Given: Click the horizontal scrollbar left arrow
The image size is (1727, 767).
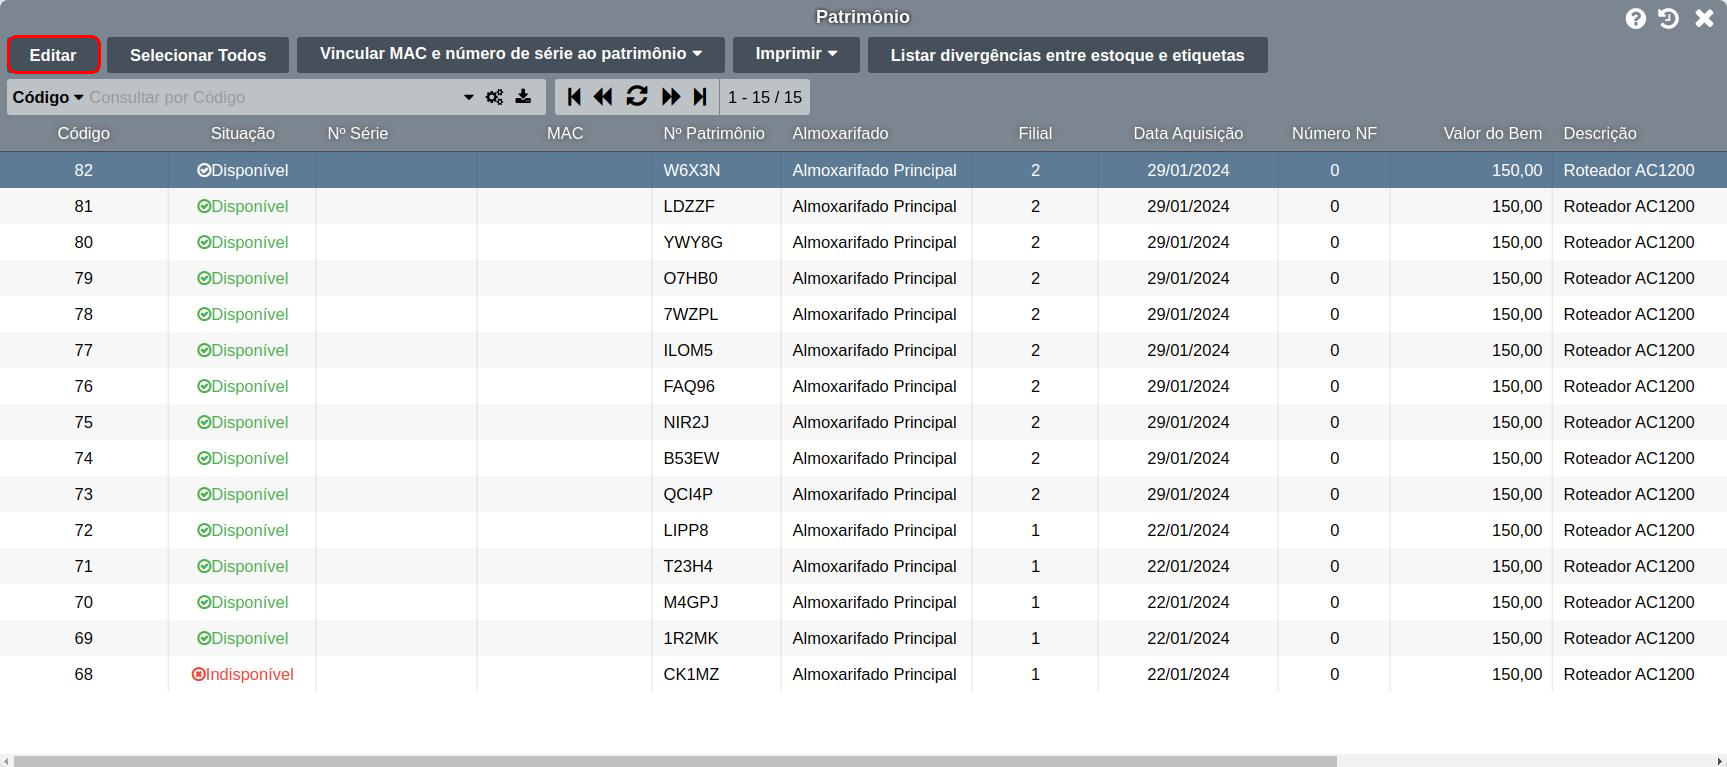Looking at the screenshot, I should pyautogui.click(x=6, y=761).
